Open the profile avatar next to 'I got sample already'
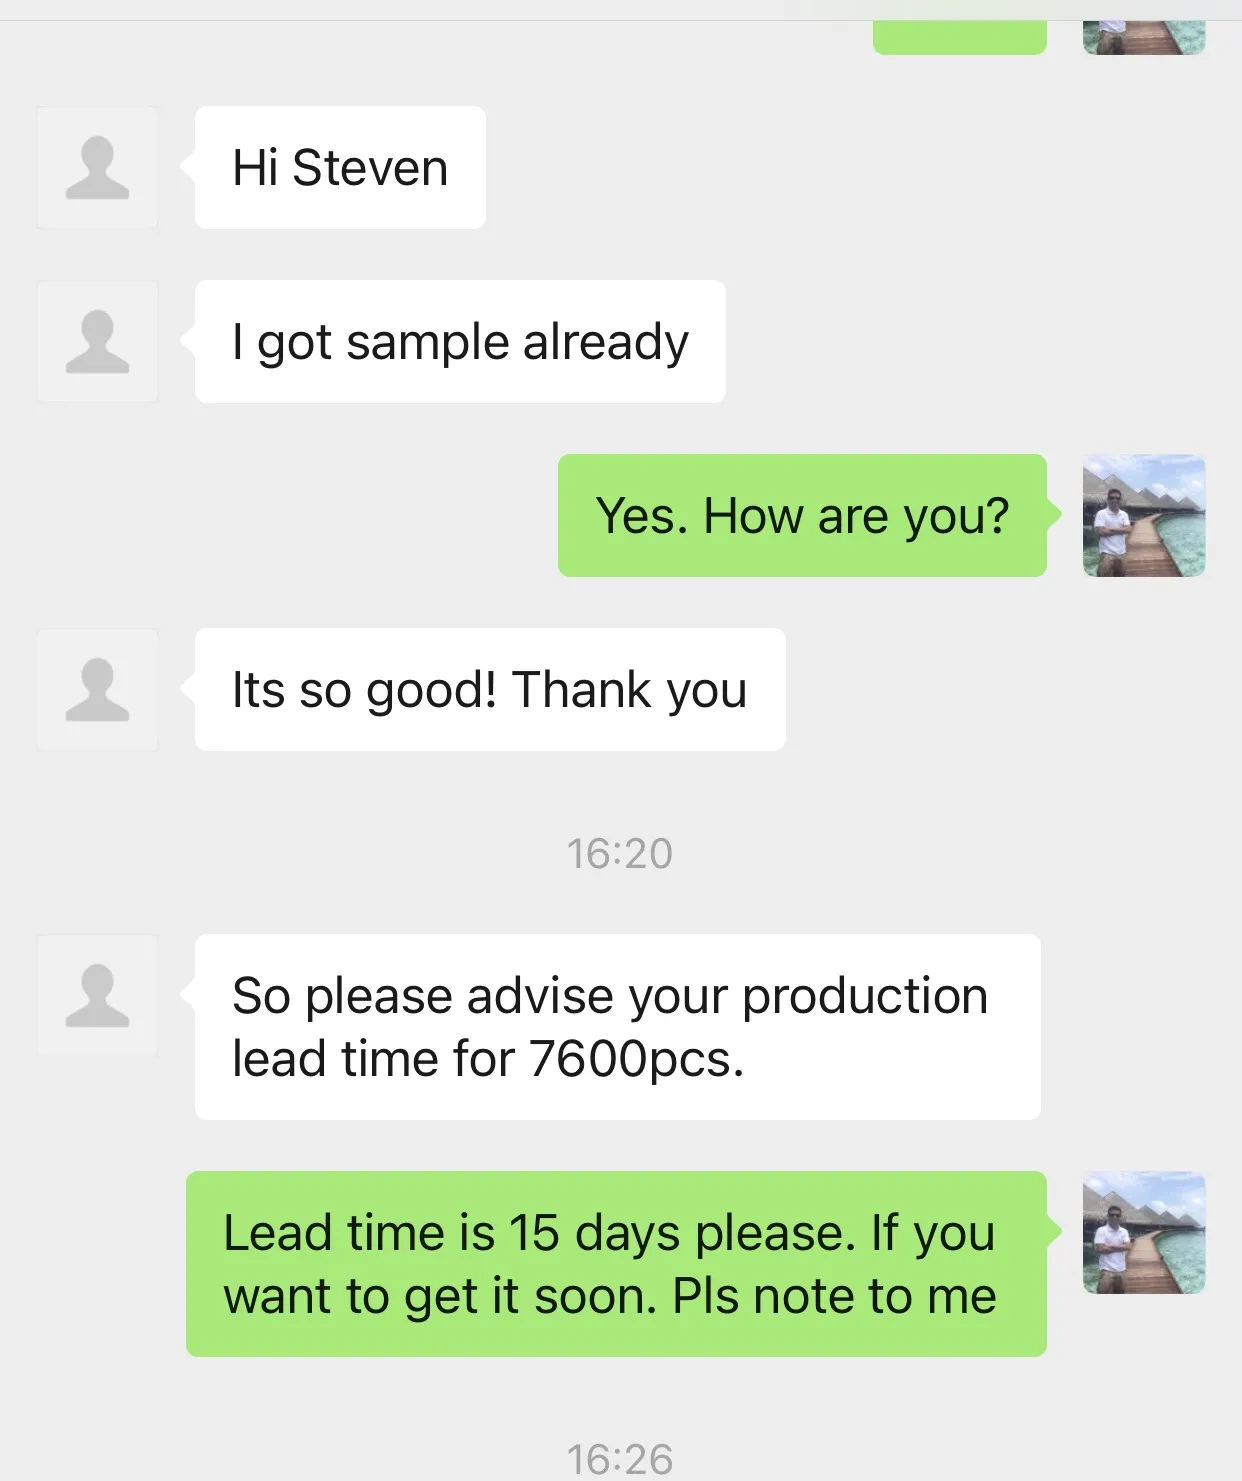 (x=97, y=342)
